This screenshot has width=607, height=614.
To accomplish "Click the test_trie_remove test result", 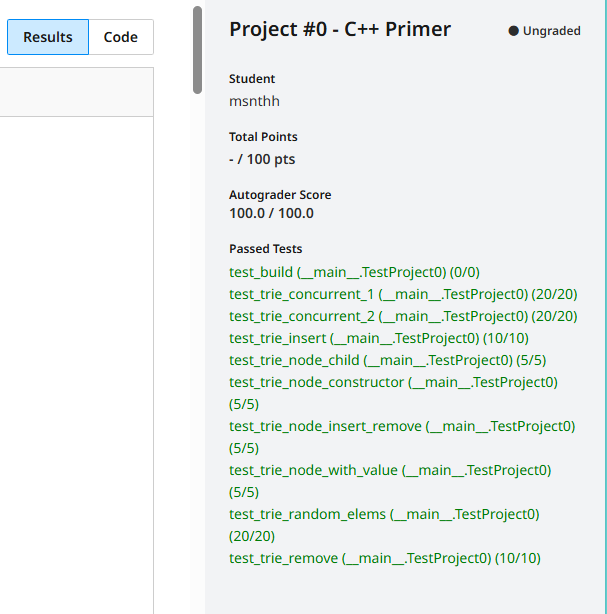I will tap(385, 558).
